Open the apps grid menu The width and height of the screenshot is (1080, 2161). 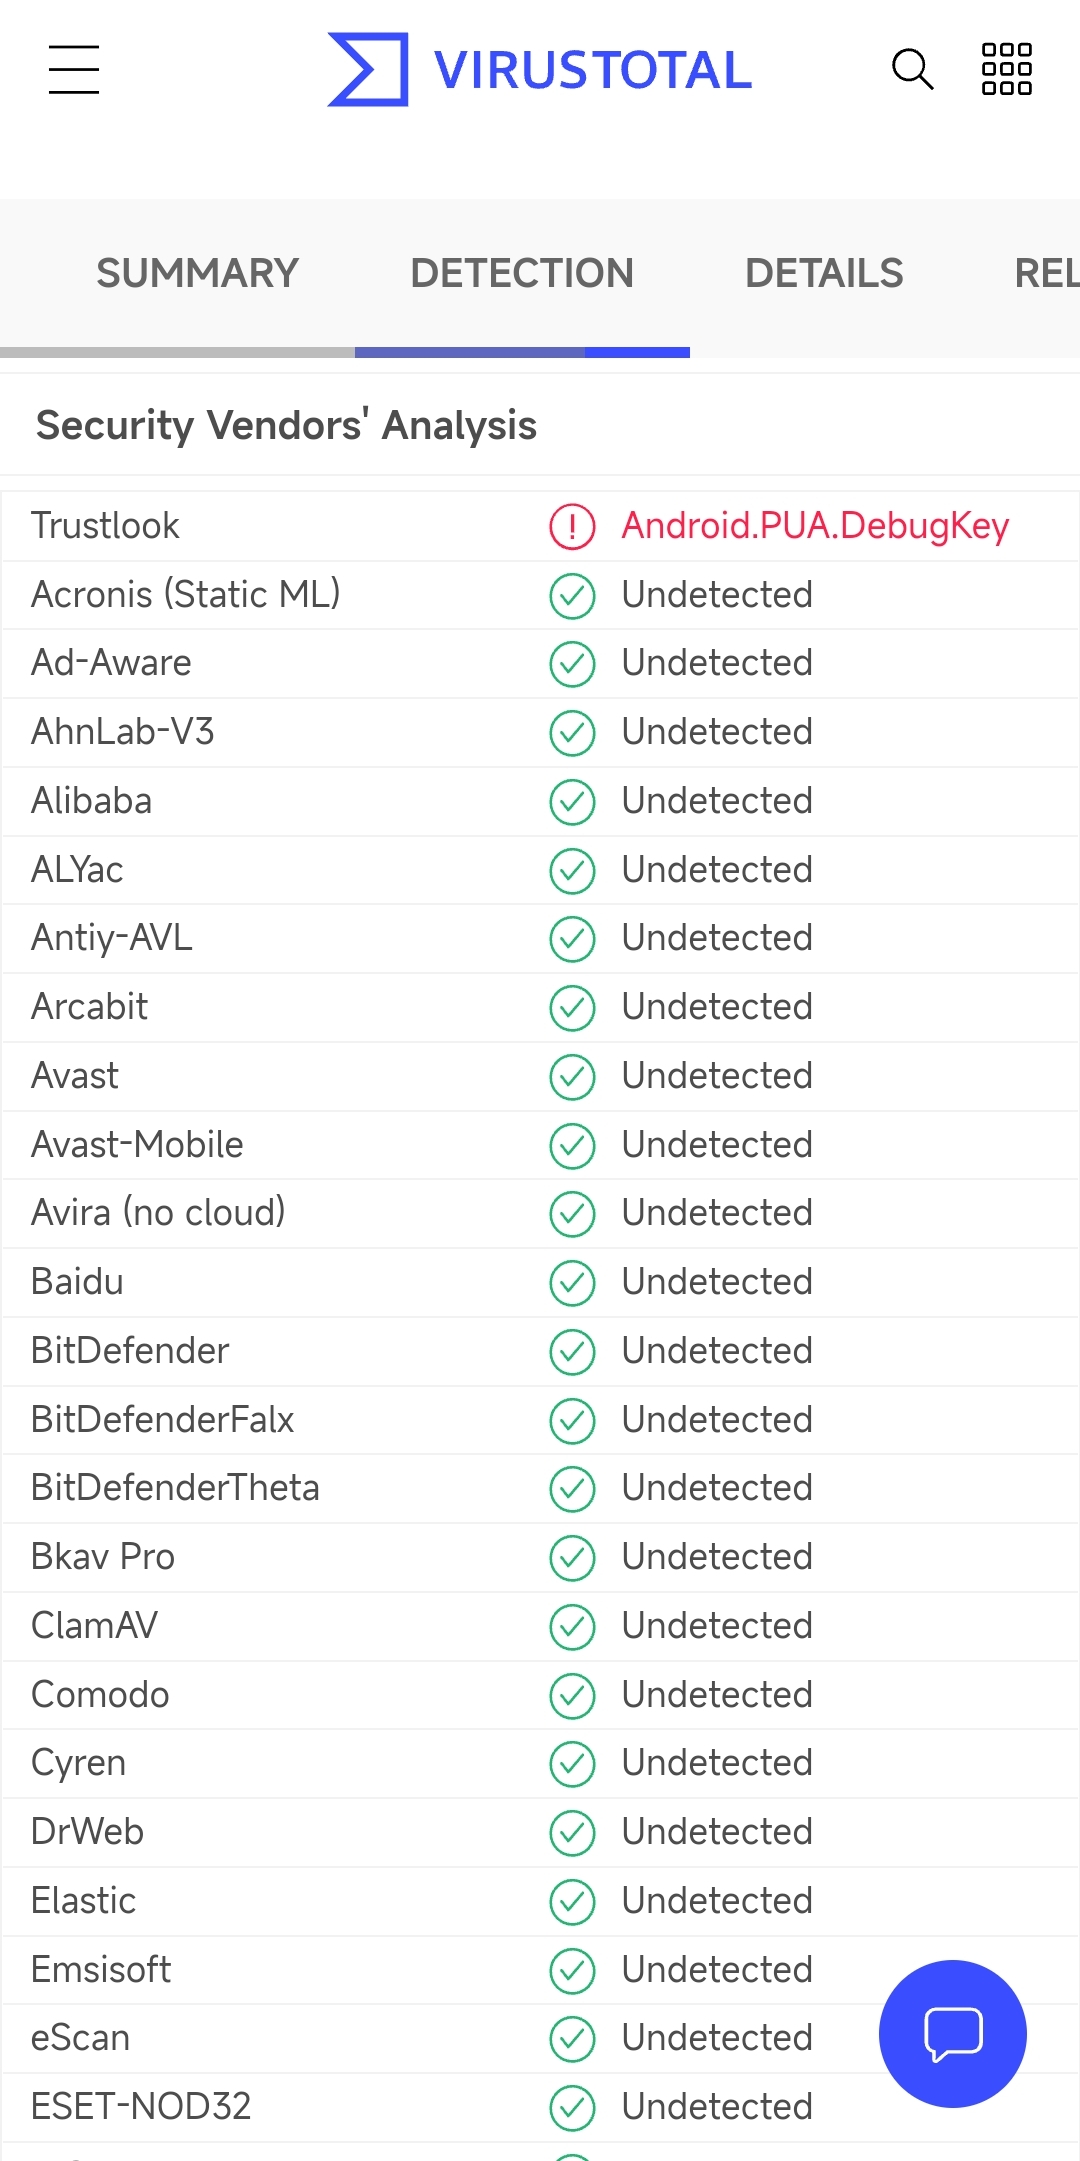1006,69
